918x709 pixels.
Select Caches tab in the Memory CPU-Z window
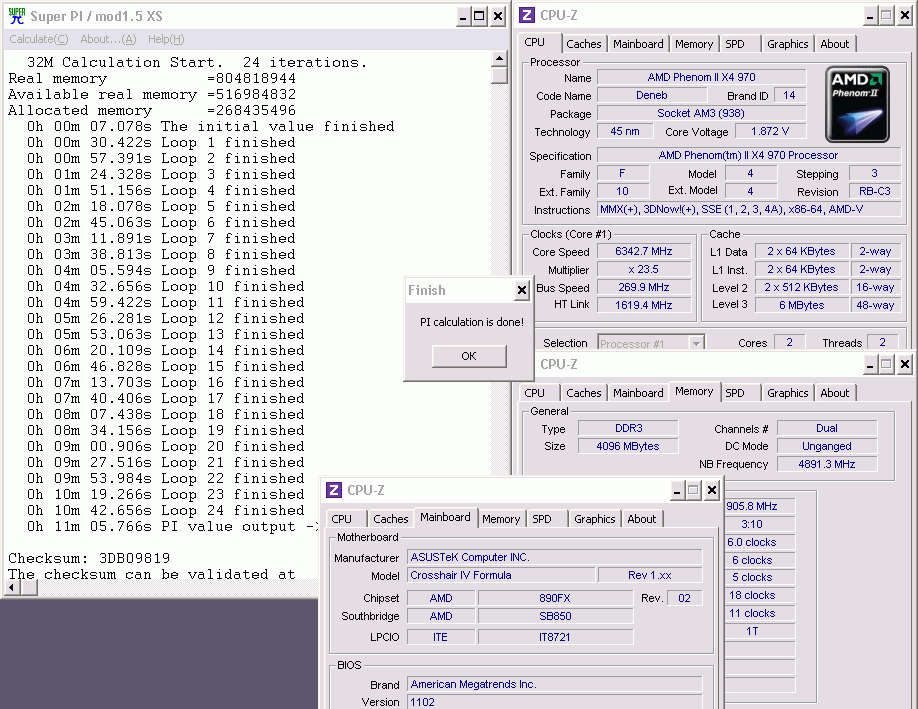583,393
